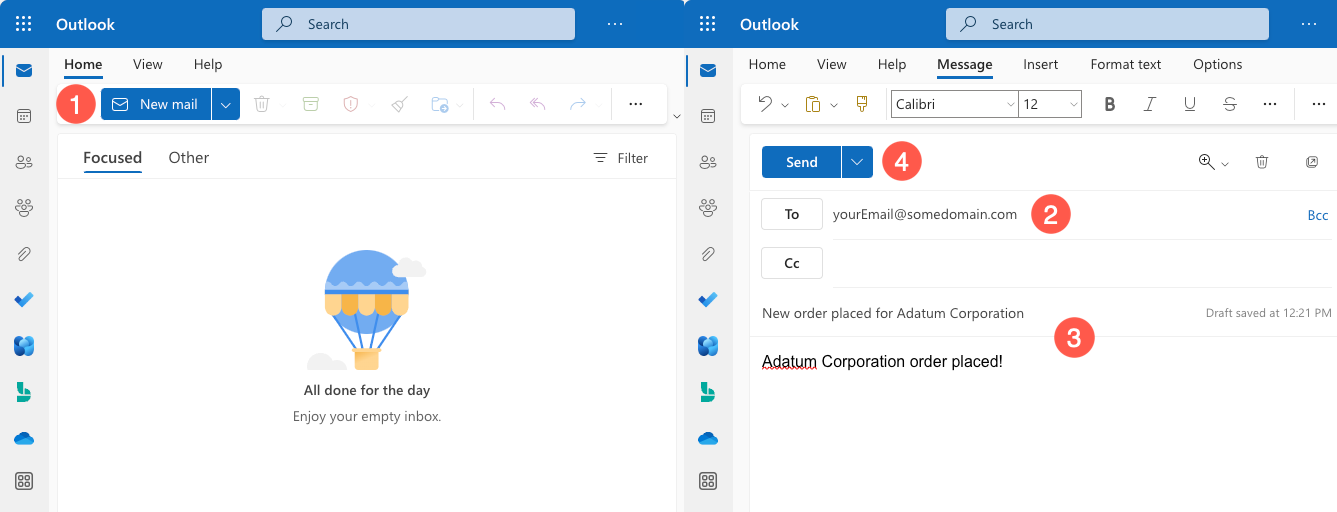Viewport: 1337px width, 512px height.
Task: Click the Undo arrow icon
Action: tap(765, 104)
